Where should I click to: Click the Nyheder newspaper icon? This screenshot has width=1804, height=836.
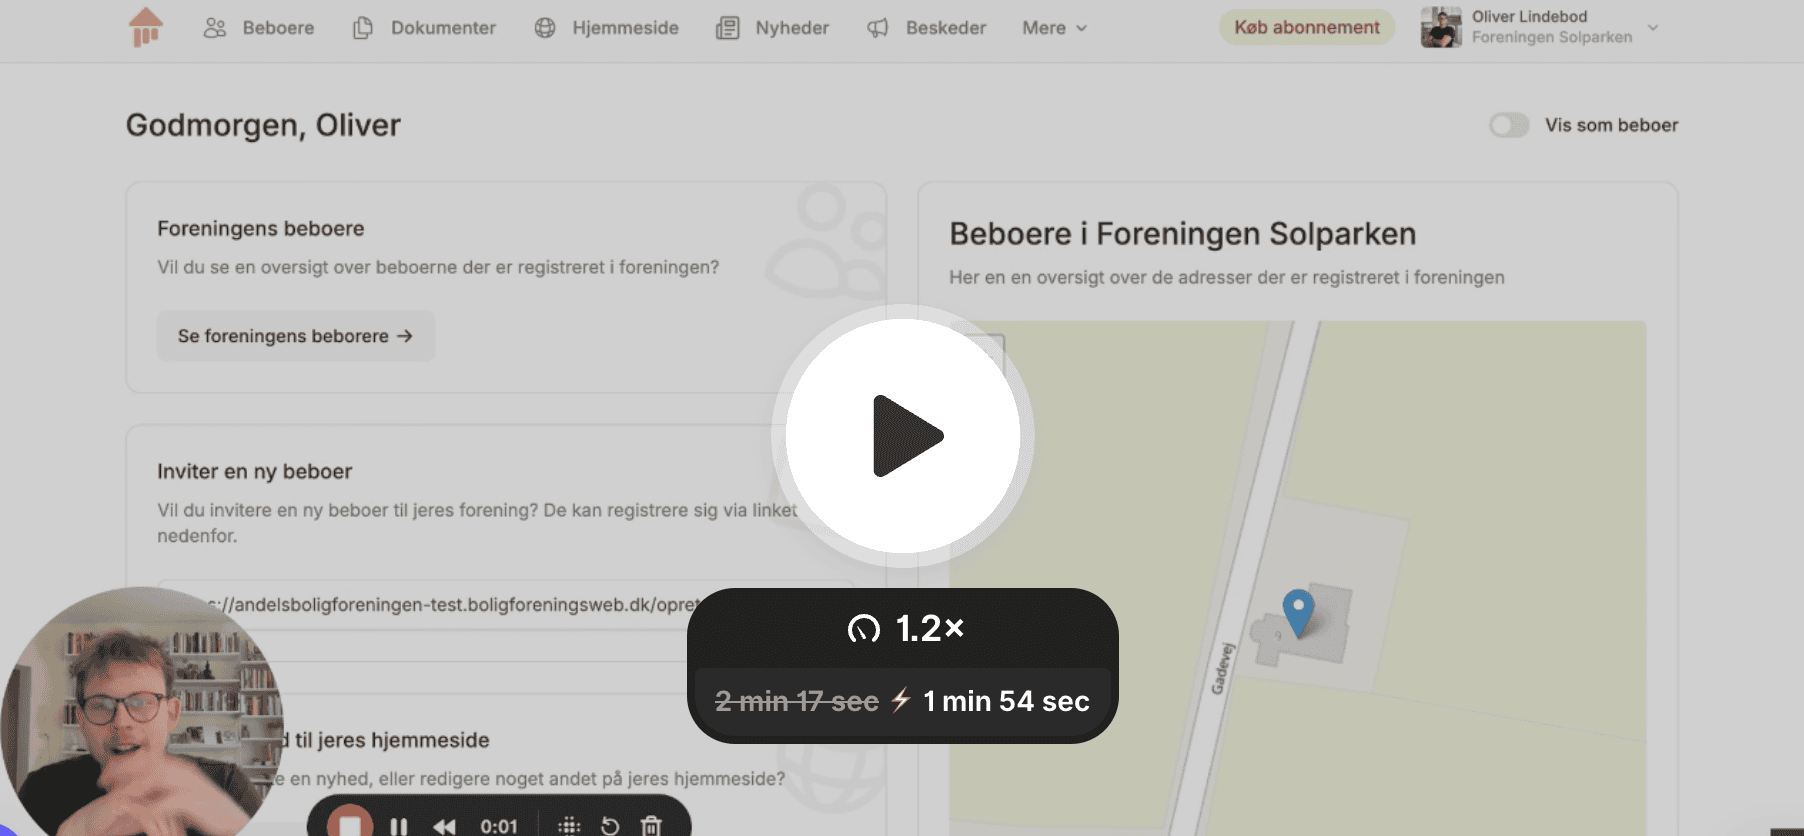pos(728,28)
